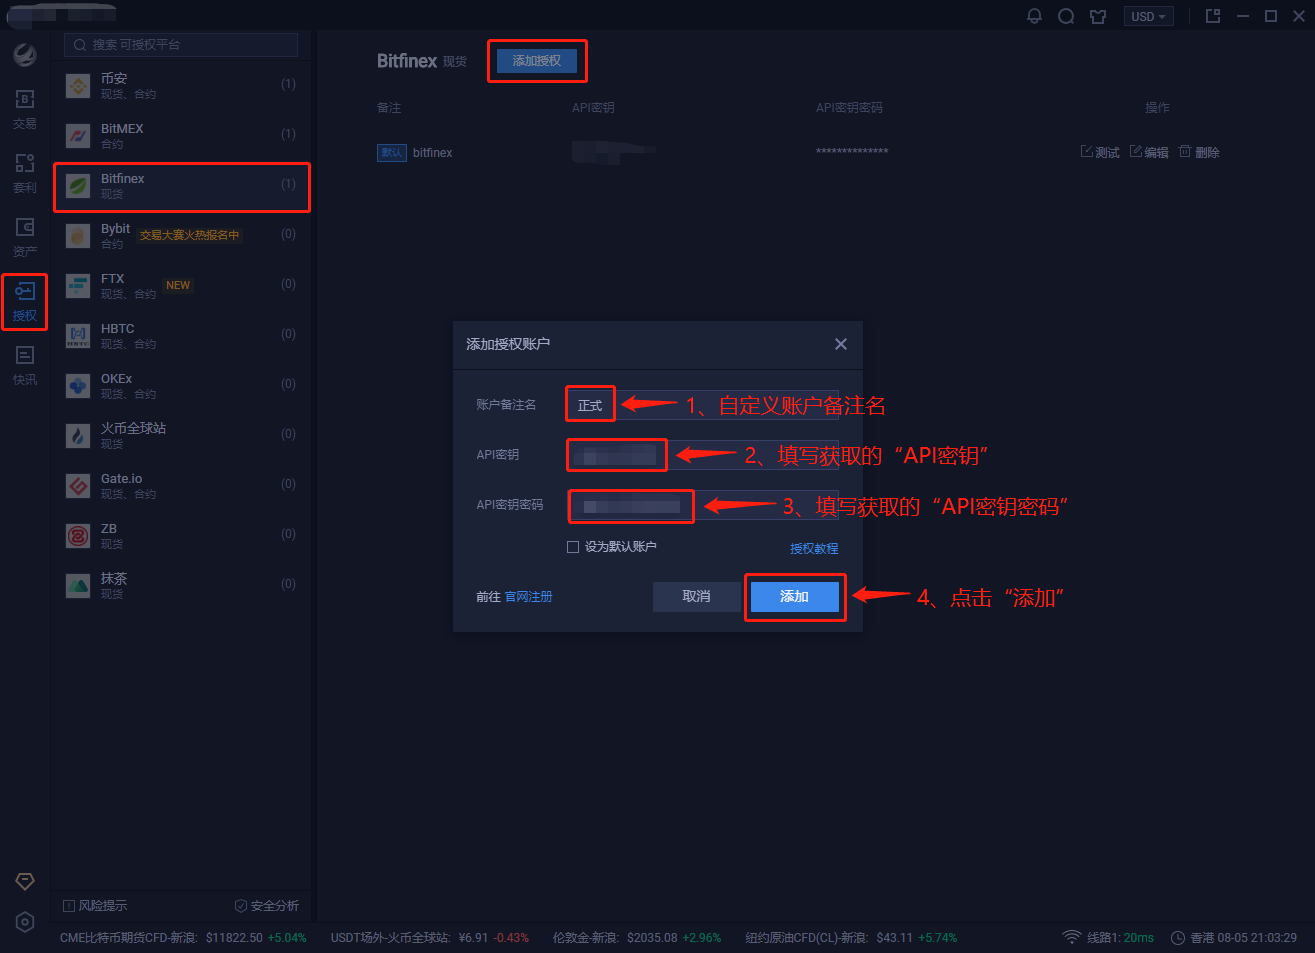Open 风险提示 risk notice
Screen dimensions: 1315x953
tap(95, 905)
